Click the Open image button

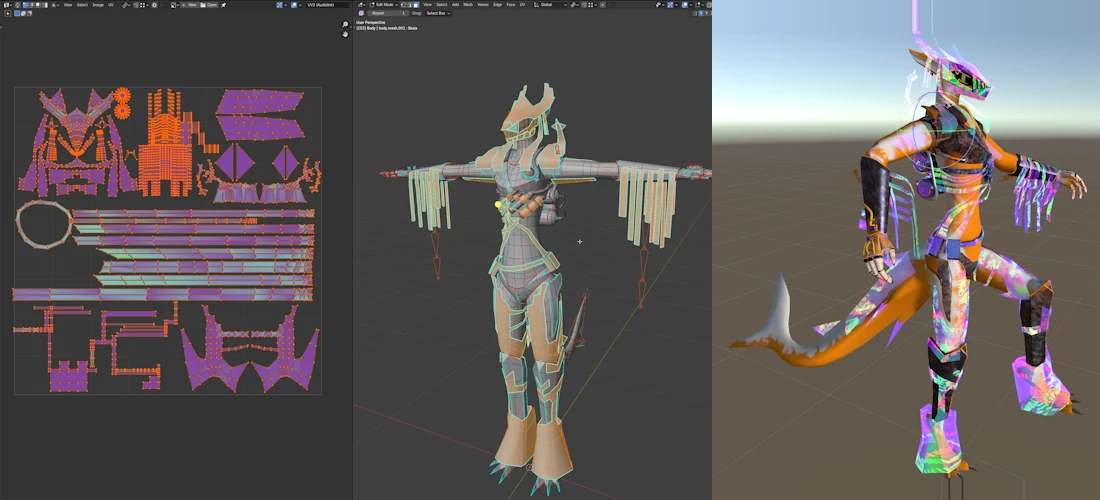[x=208, y=5]
